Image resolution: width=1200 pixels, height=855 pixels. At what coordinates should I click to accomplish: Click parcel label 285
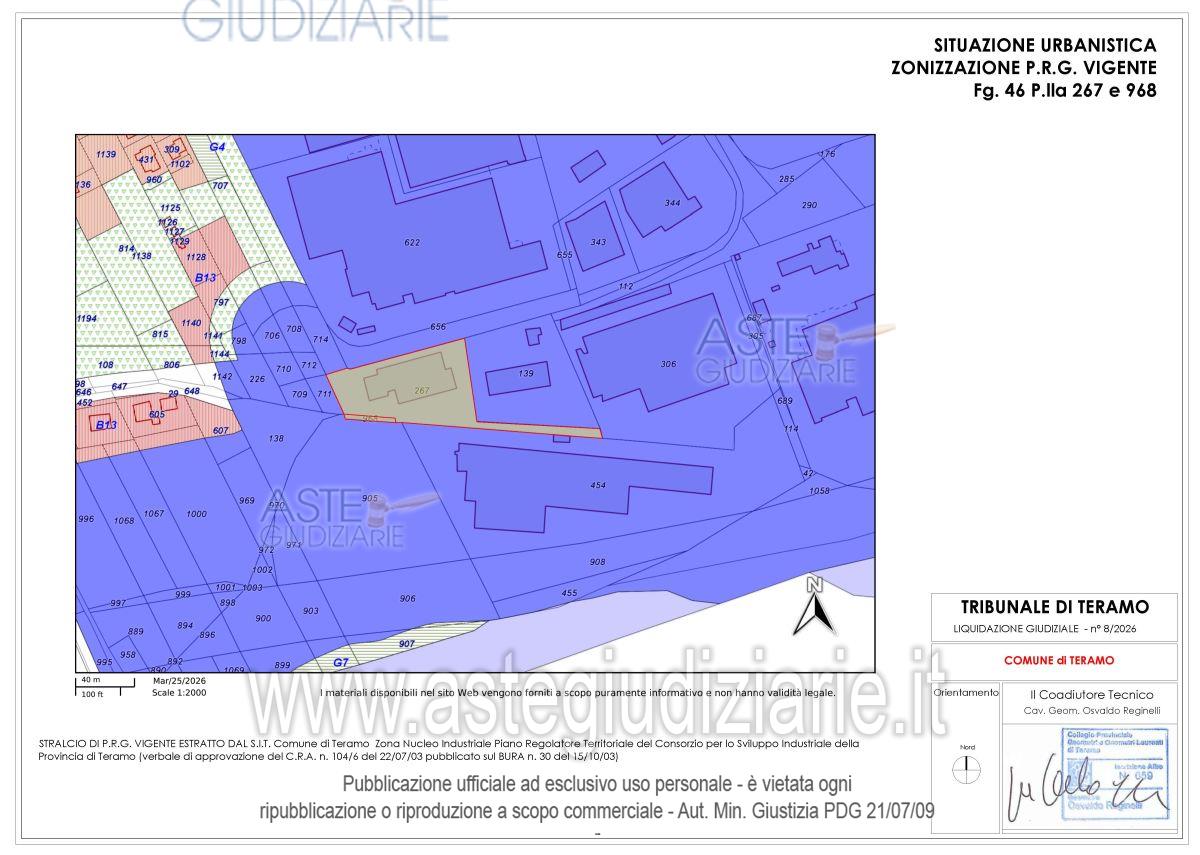pyautogui.click(x=786, y=178)
